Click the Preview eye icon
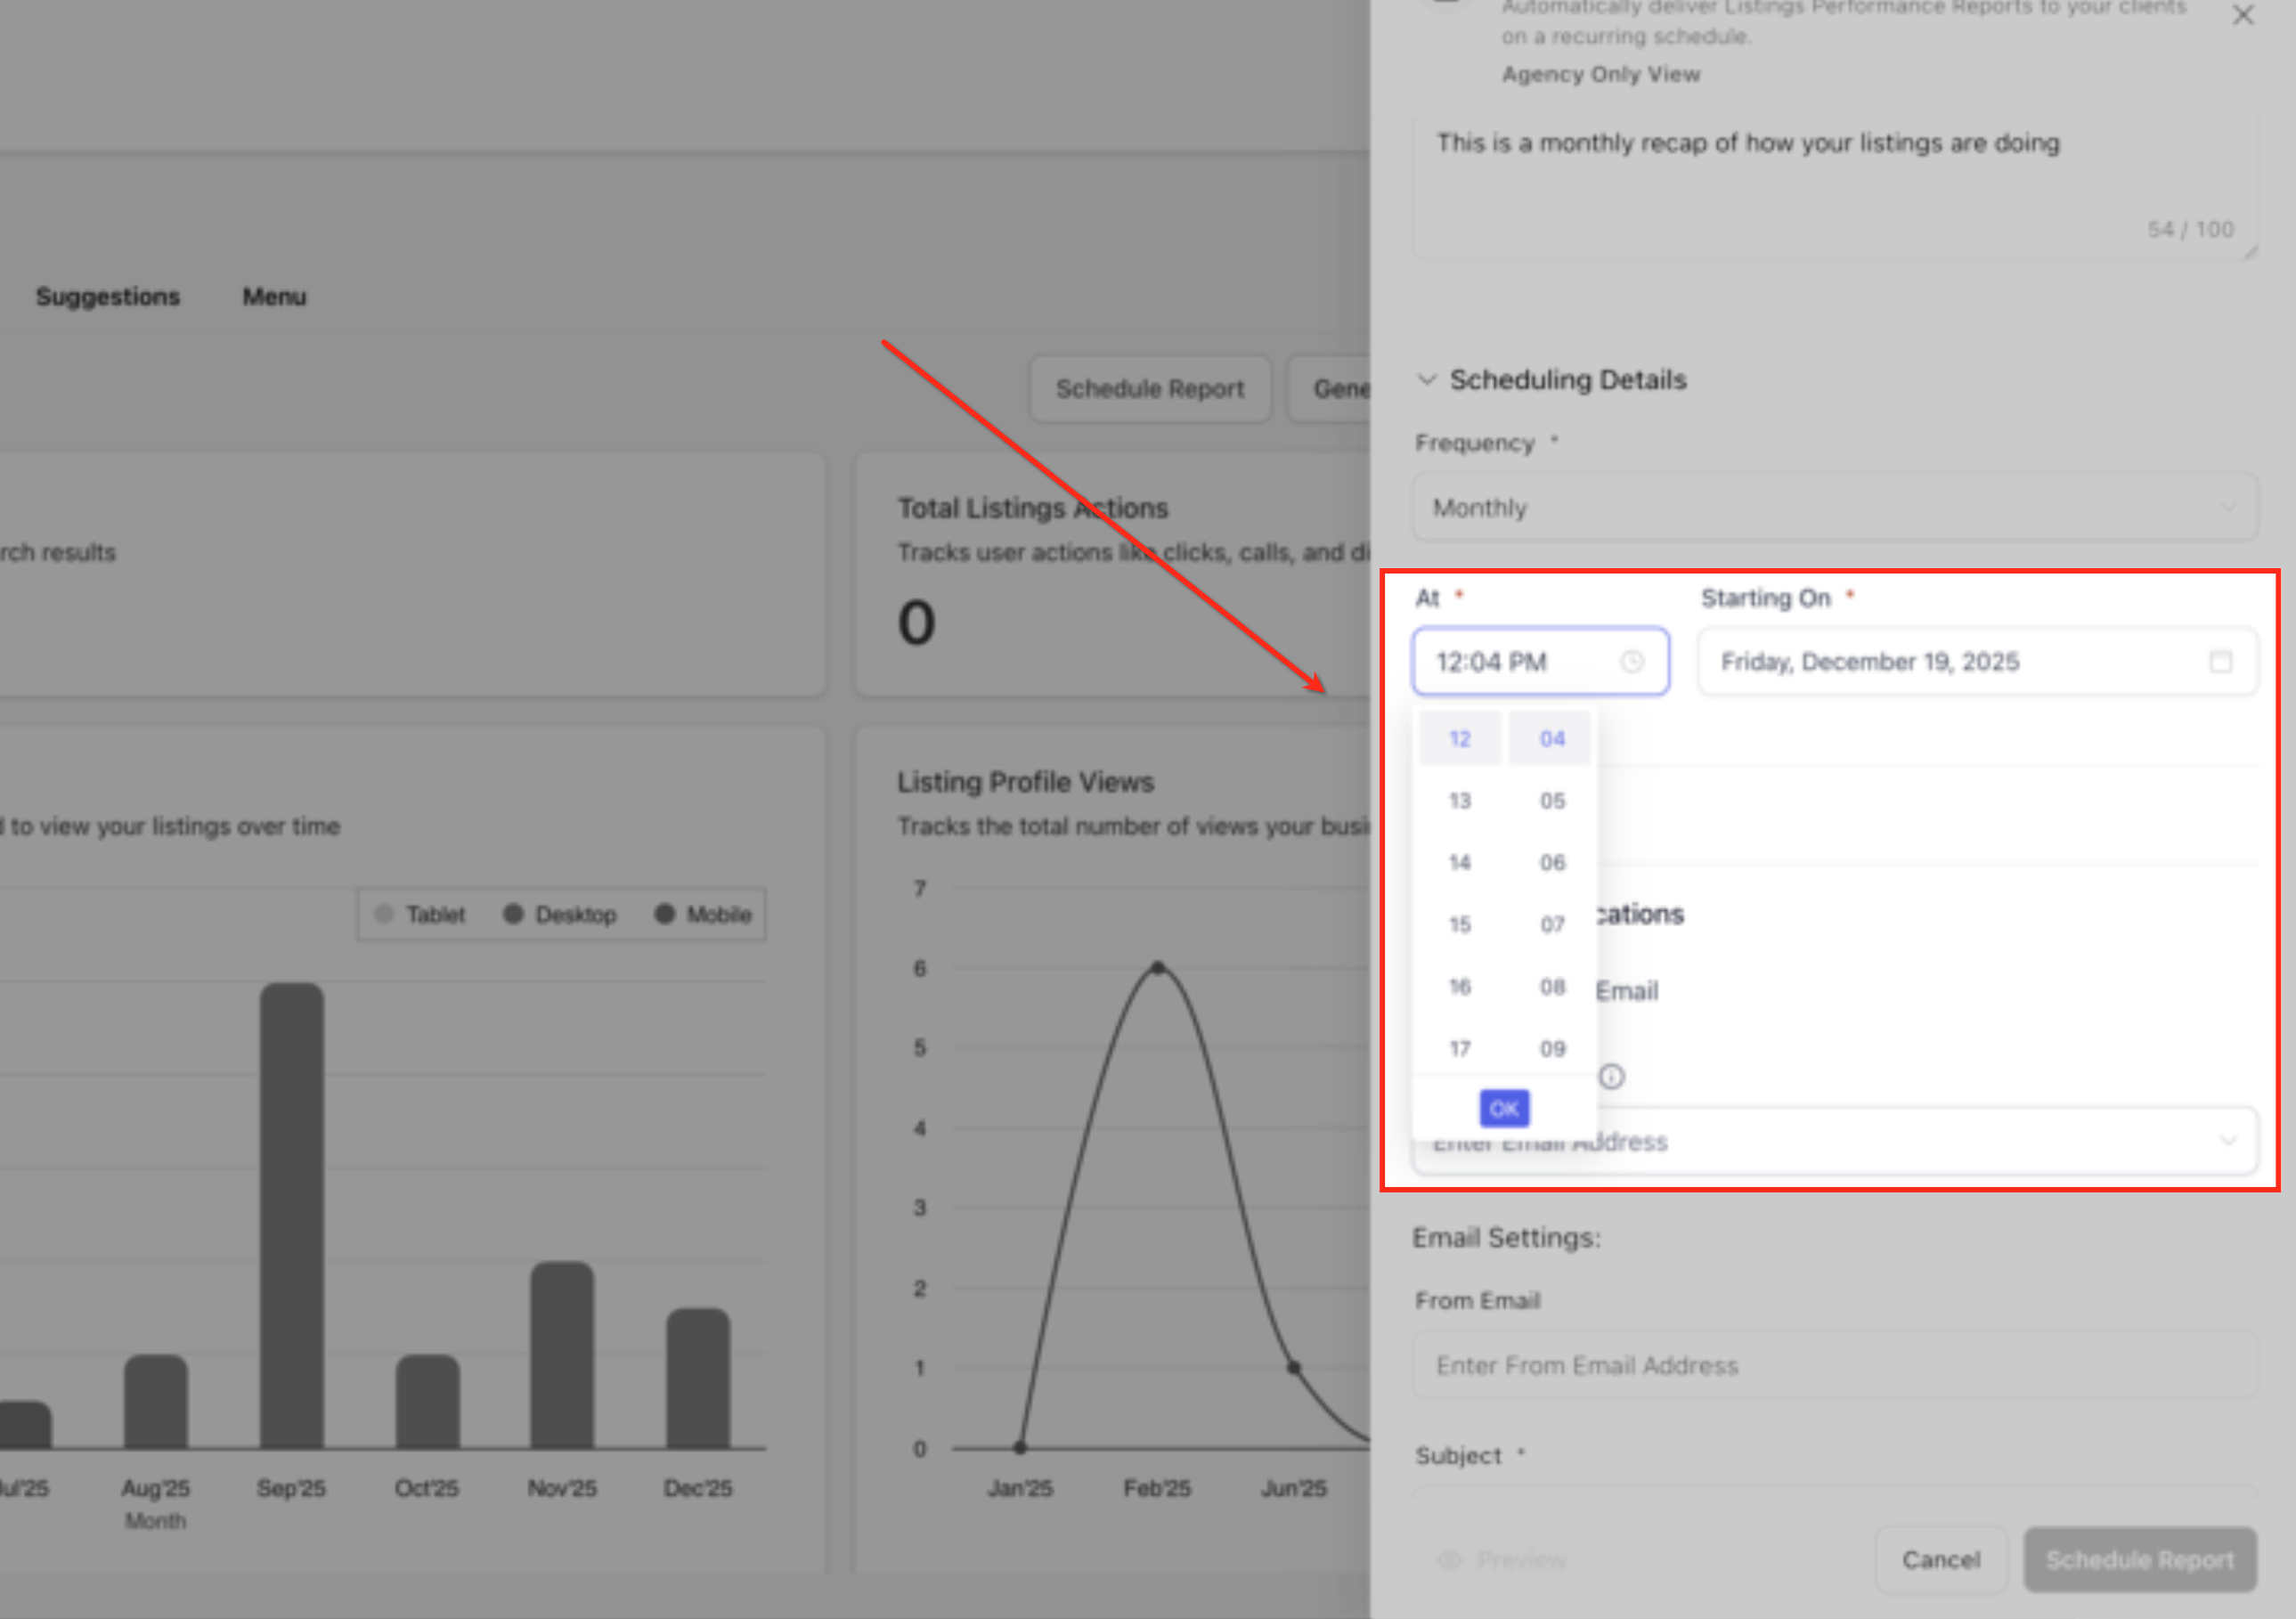Image resolution: width=2296 pixels, height=1619 pixels. click(x=1449, y=1559)
